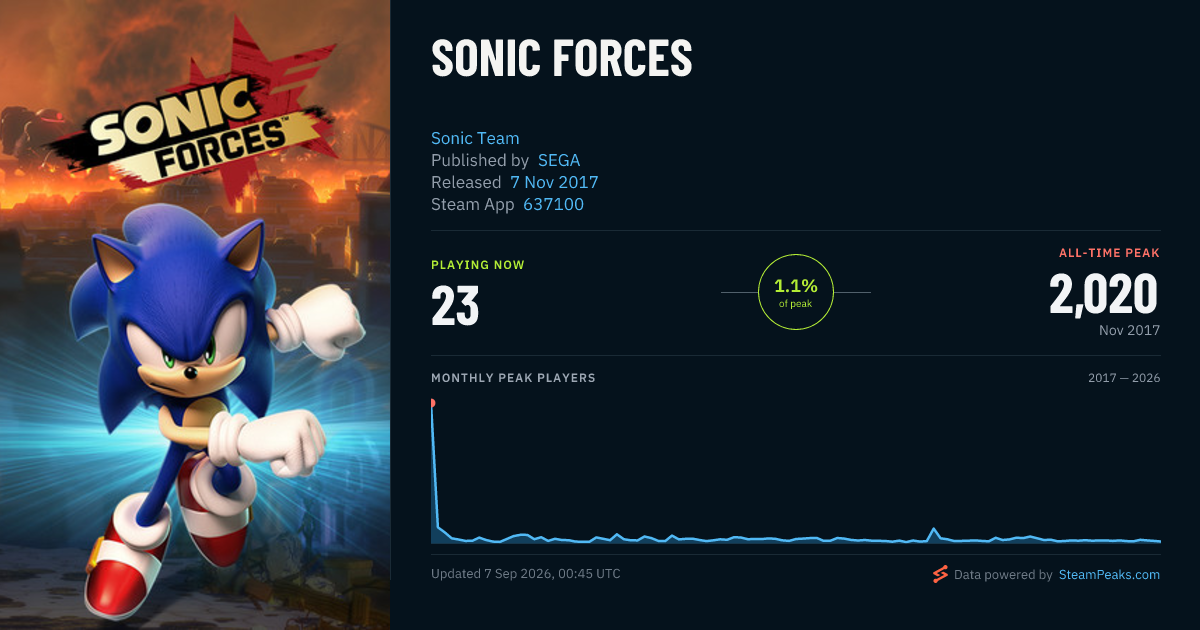The height and width of the screenshot is (630, 1200).
Task: Click the SONIC FORCES title heading
Action: click(562, 59)
